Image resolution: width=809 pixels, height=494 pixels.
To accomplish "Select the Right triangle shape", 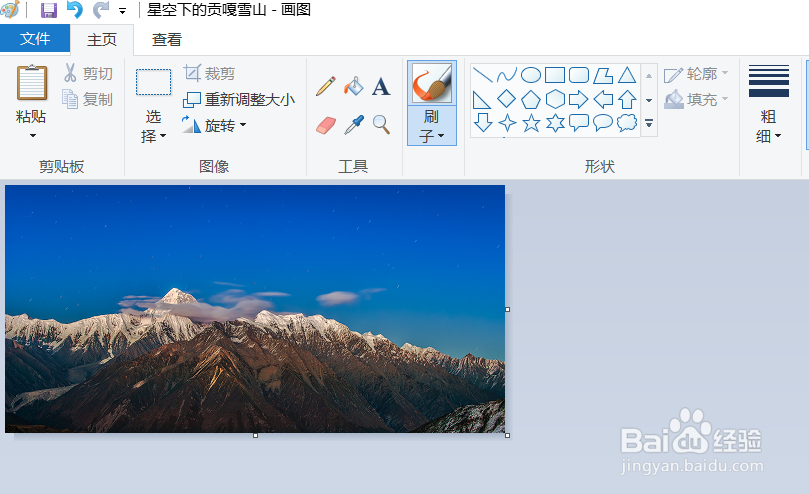I will (x=482, y=99).
